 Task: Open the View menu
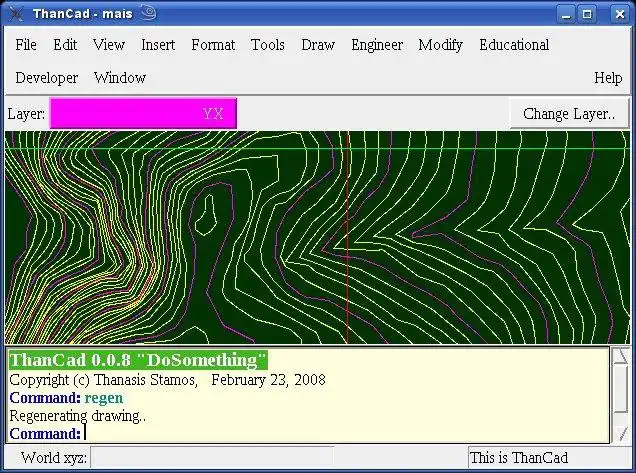coord(109,45)
